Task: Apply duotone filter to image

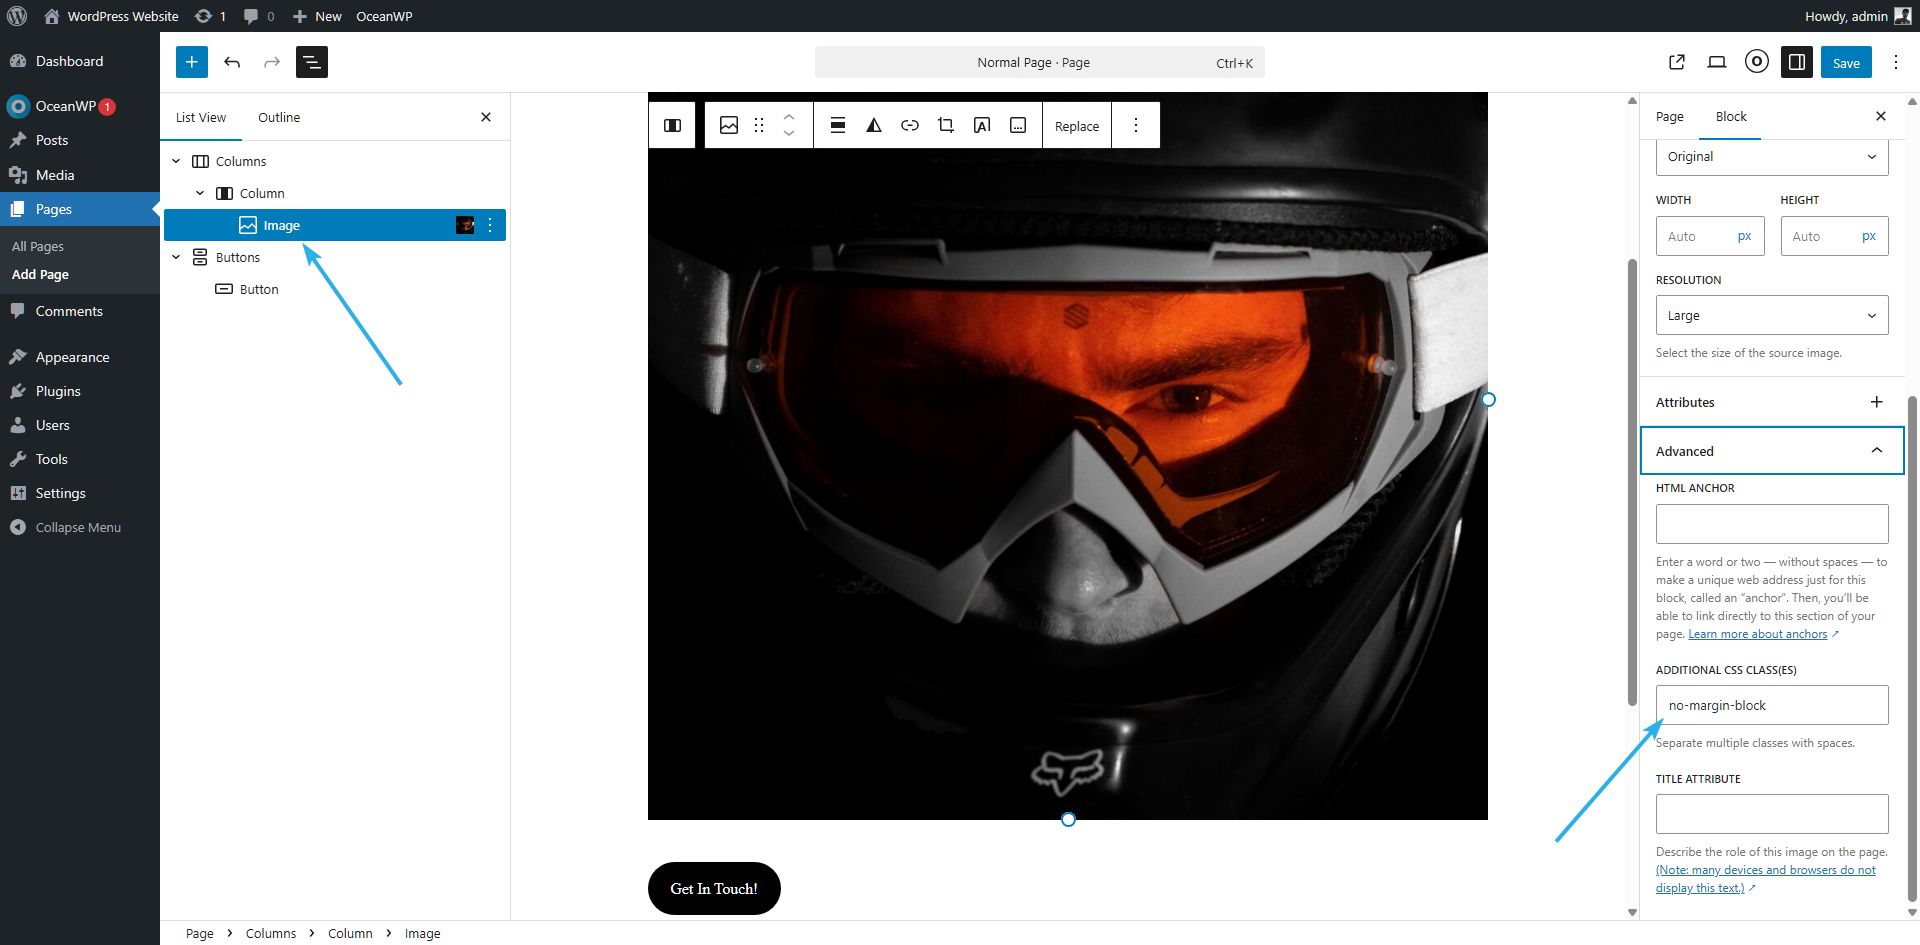Action: click(874, 125)
